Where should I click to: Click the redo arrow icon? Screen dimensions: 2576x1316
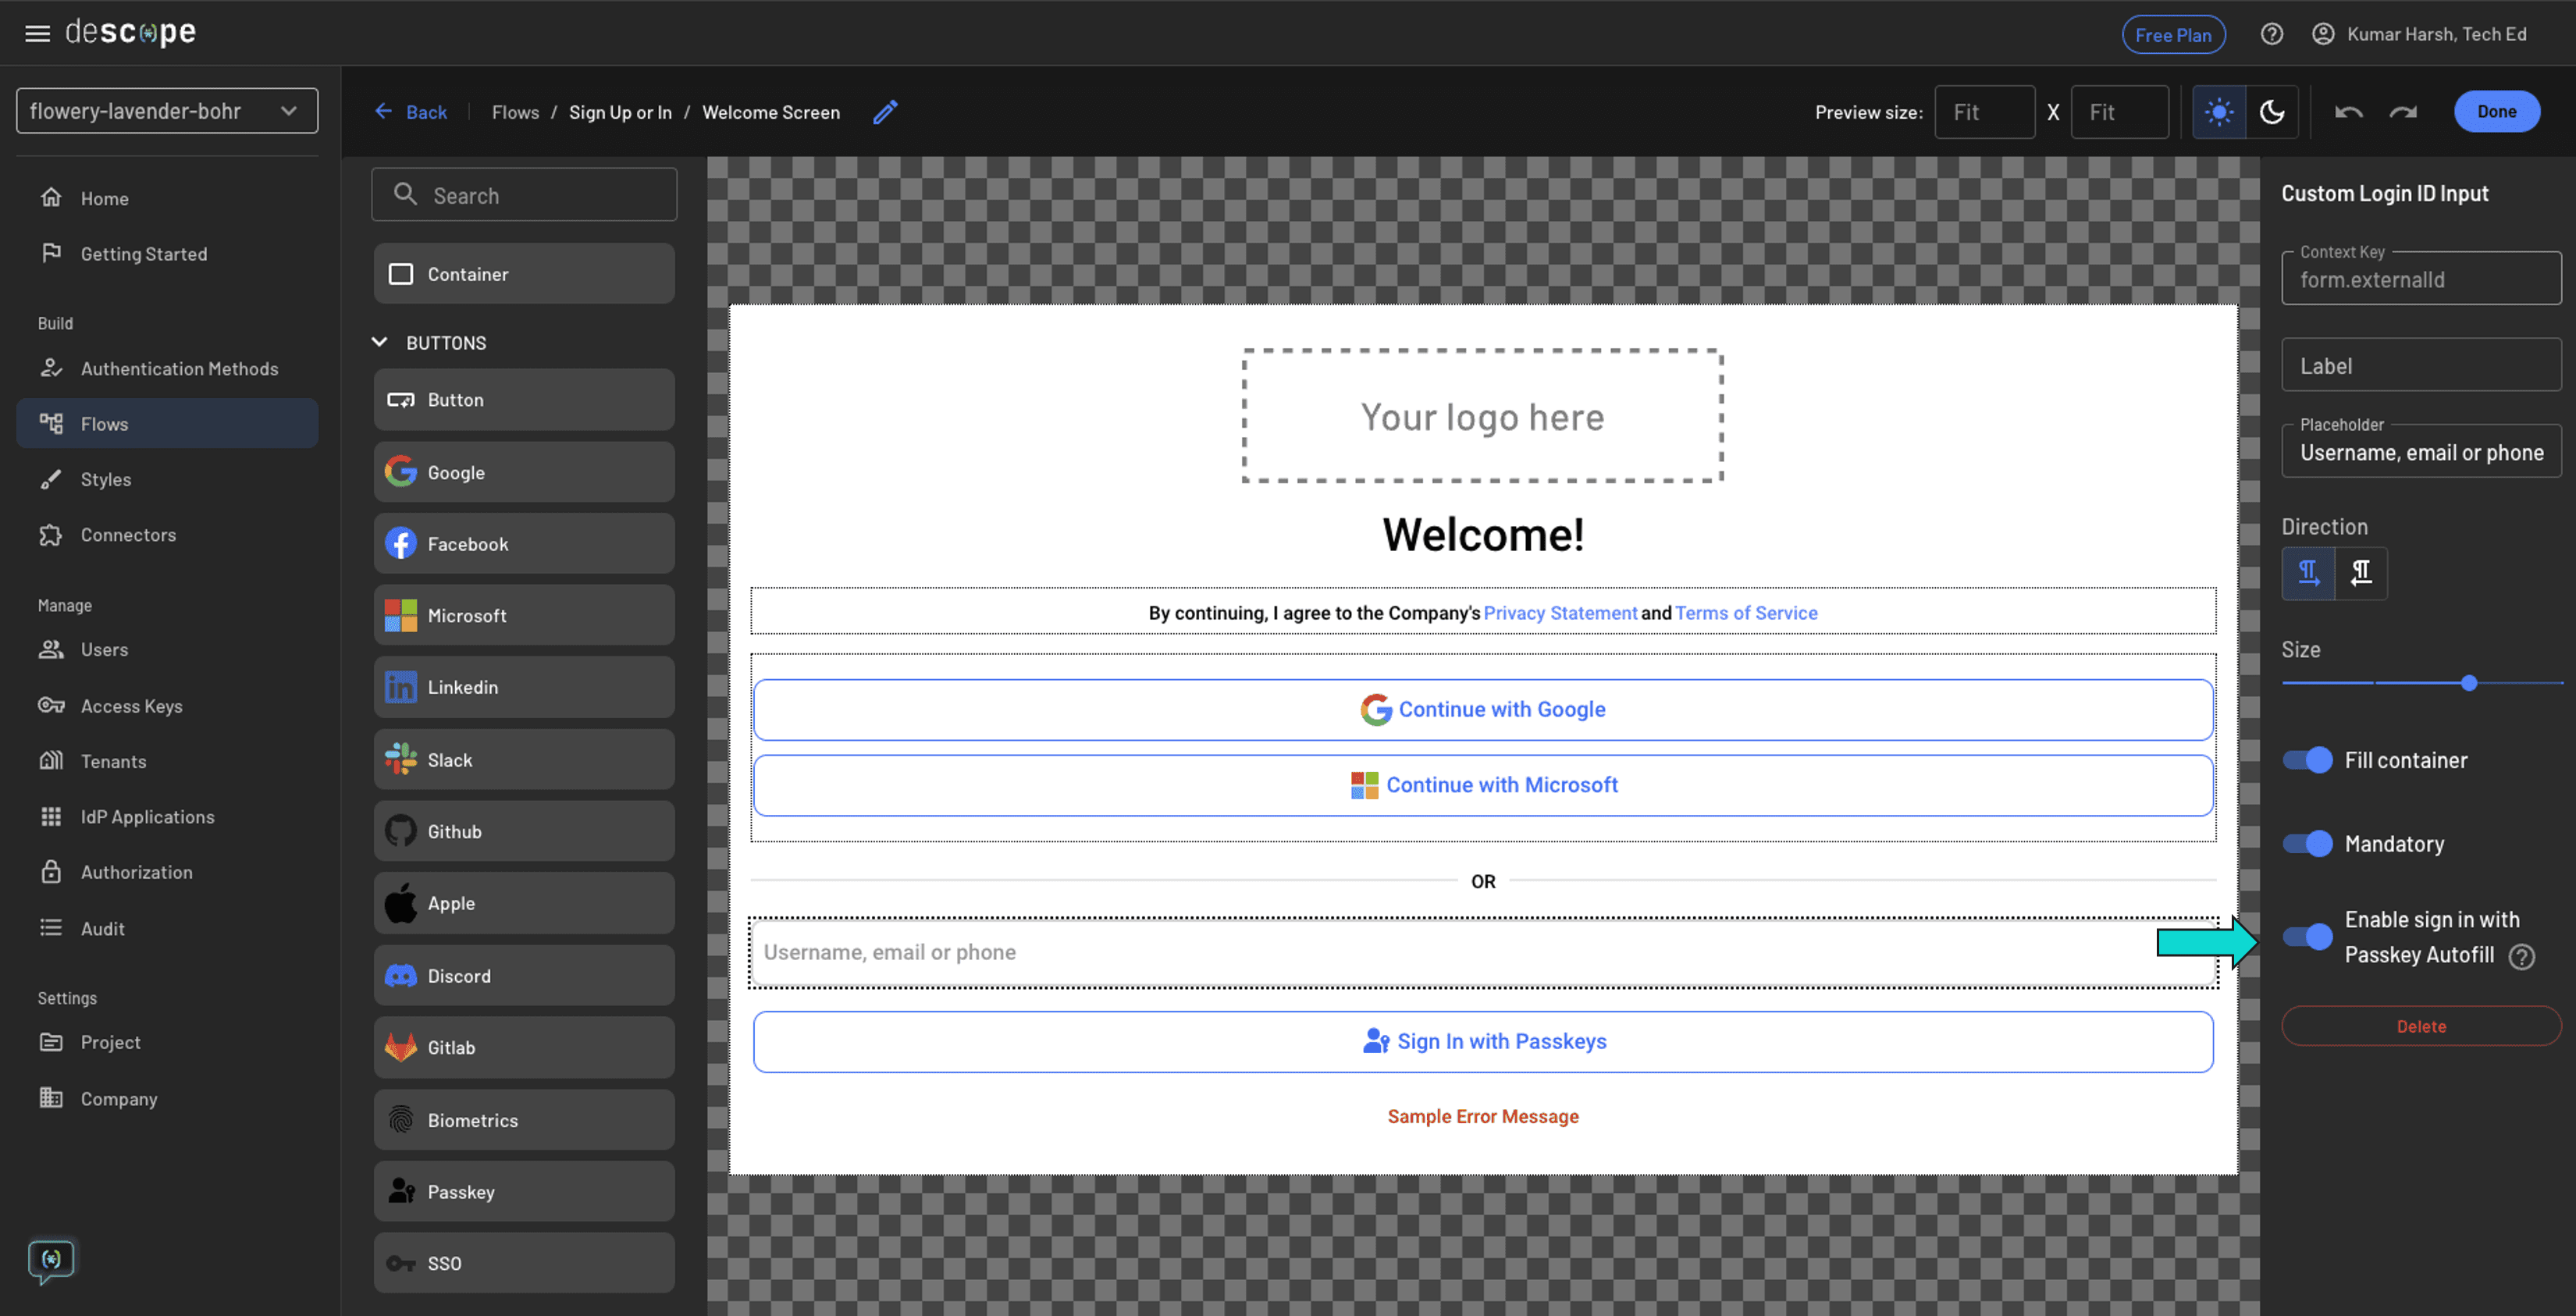tap(2403, 112)
